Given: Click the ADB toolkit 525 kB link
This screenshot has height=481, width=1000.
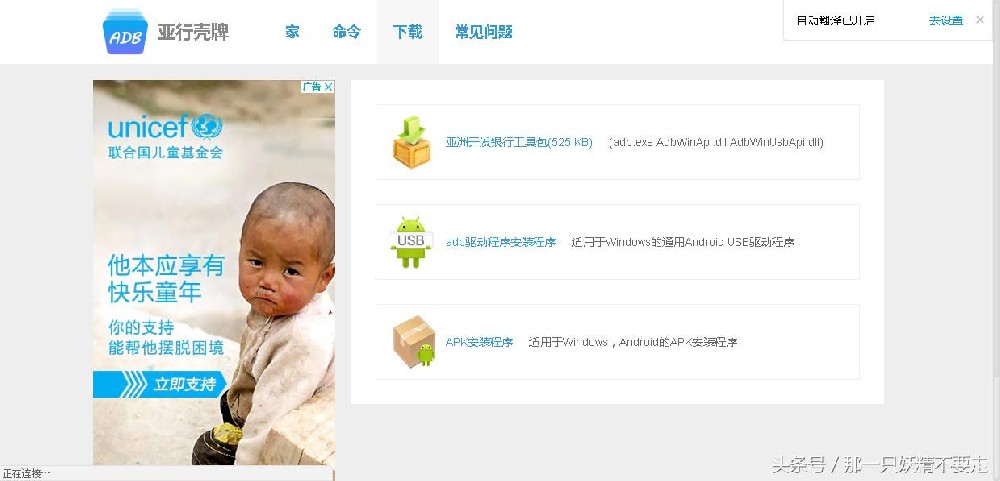Looking at the screenshot, I should tap(519, 142).
